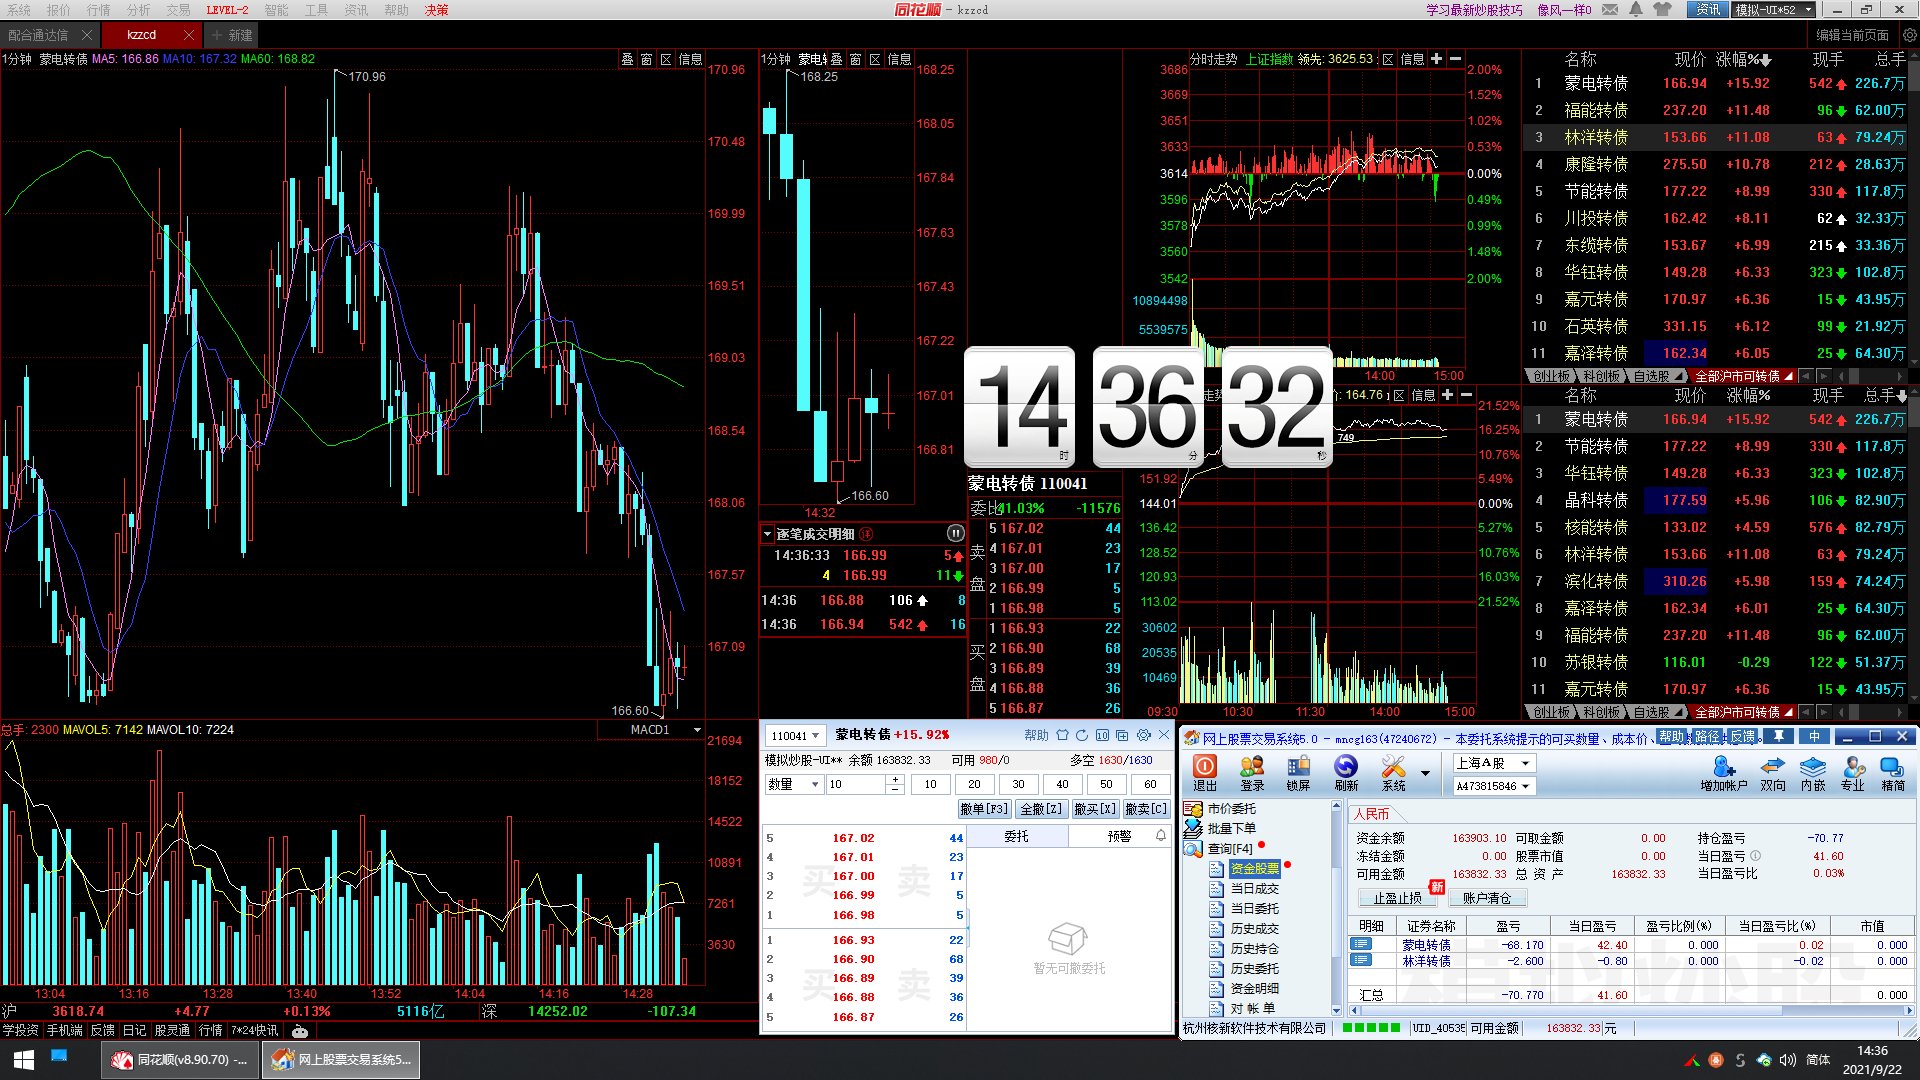1920x1080 pixels.
Task: Switch to the 预警 tab in order panel
Action: coord(1119,836)
